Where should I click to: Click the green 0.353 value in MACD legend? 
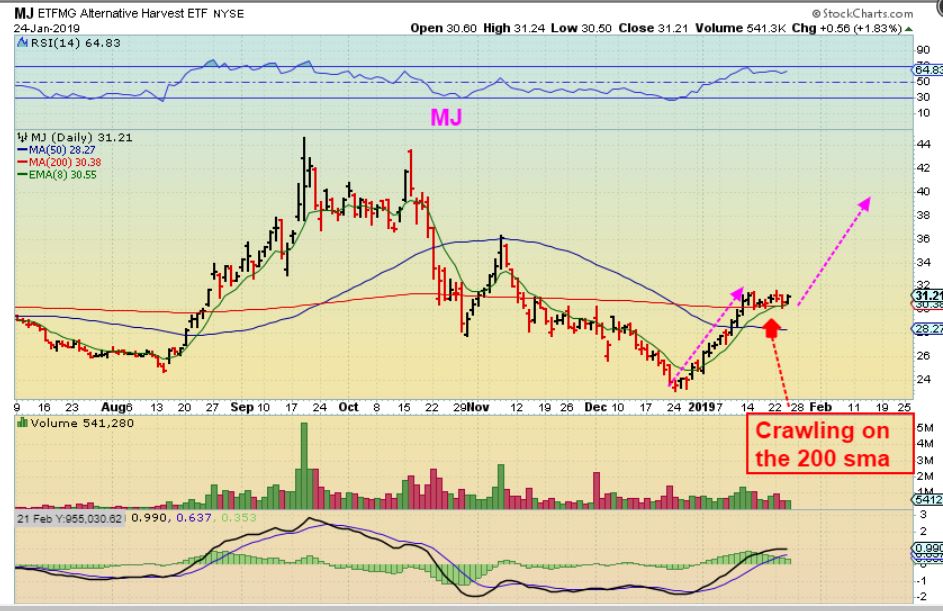239,517
